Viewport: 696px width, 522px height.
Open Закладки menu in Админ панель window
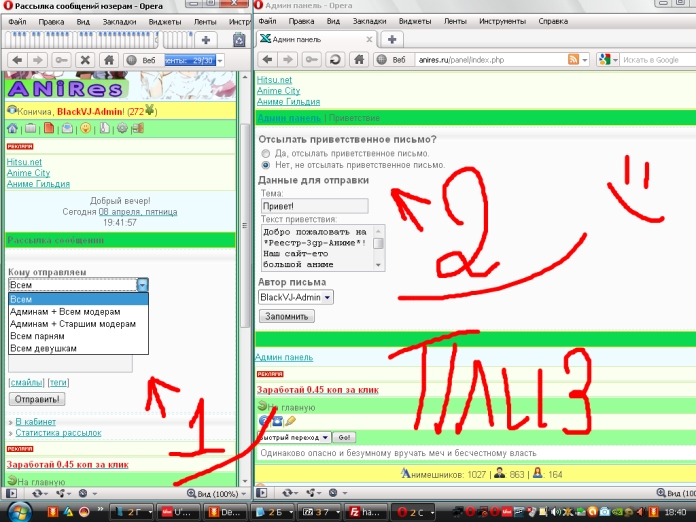tap(369, 21)
